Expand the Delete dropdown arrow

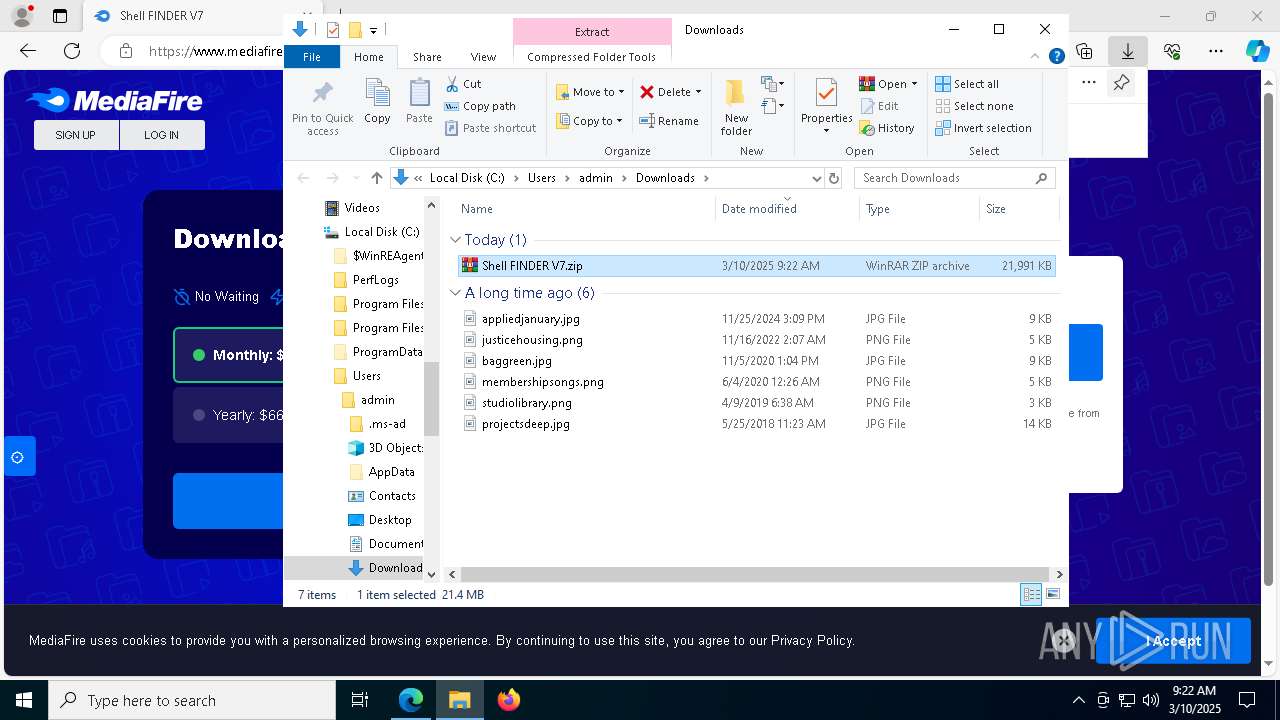pyautogui.click(x=698, y=92)
